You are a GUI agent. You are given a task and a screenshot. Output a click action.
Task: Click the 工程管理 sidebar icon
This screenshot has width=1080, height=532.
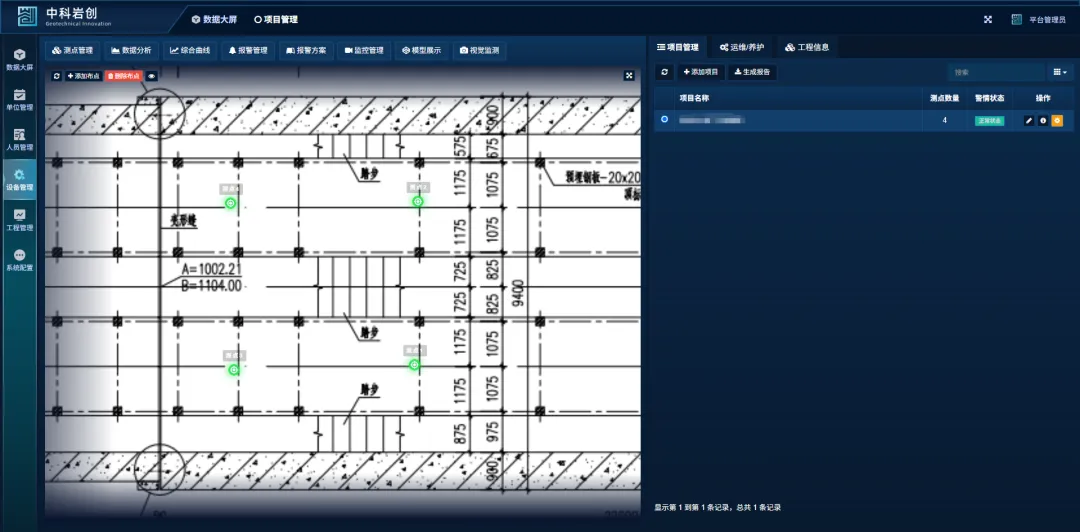(x=19, y=219)
